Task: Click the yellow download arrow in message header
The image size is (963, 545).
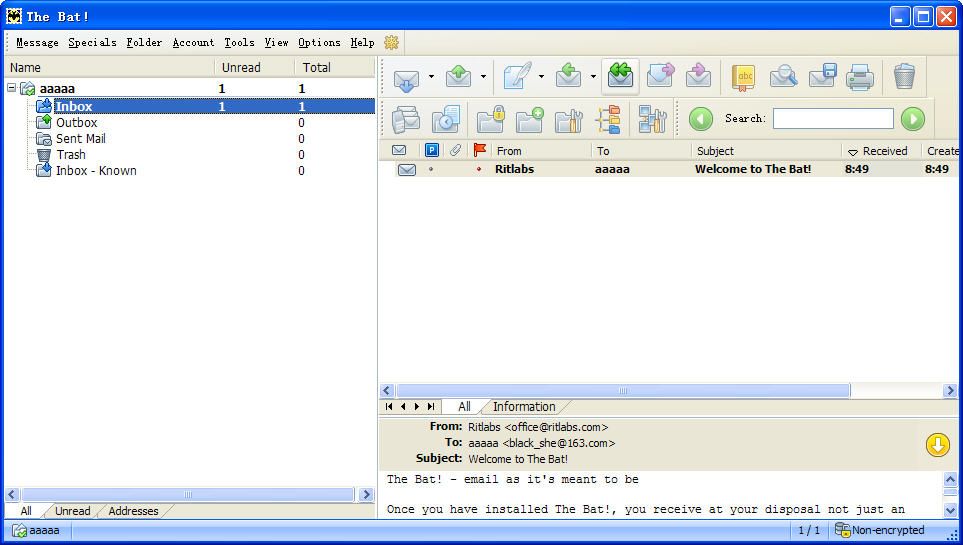Action: [937, 445]
